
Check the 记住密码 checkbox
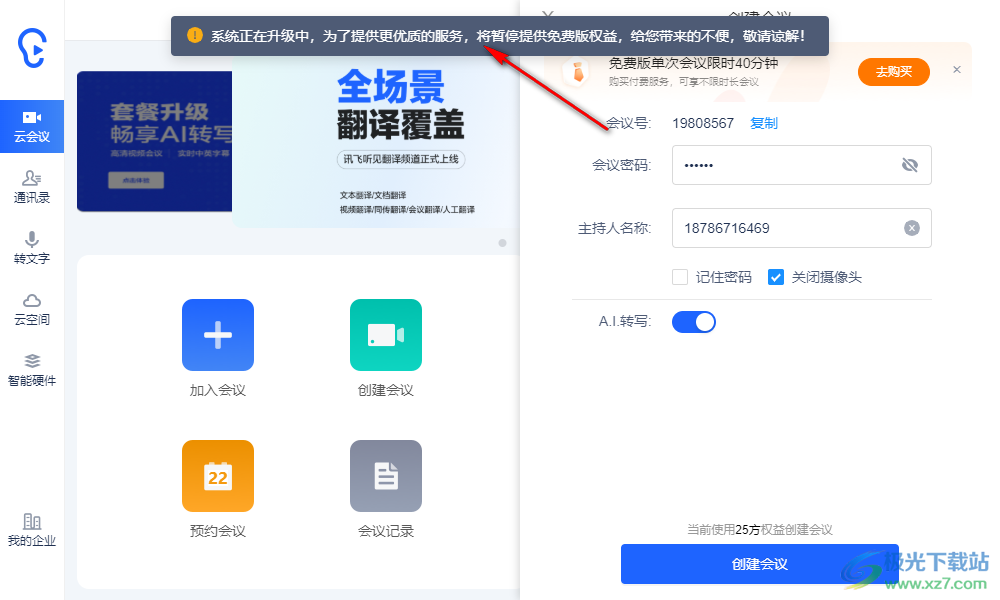(x=680, y=277)
